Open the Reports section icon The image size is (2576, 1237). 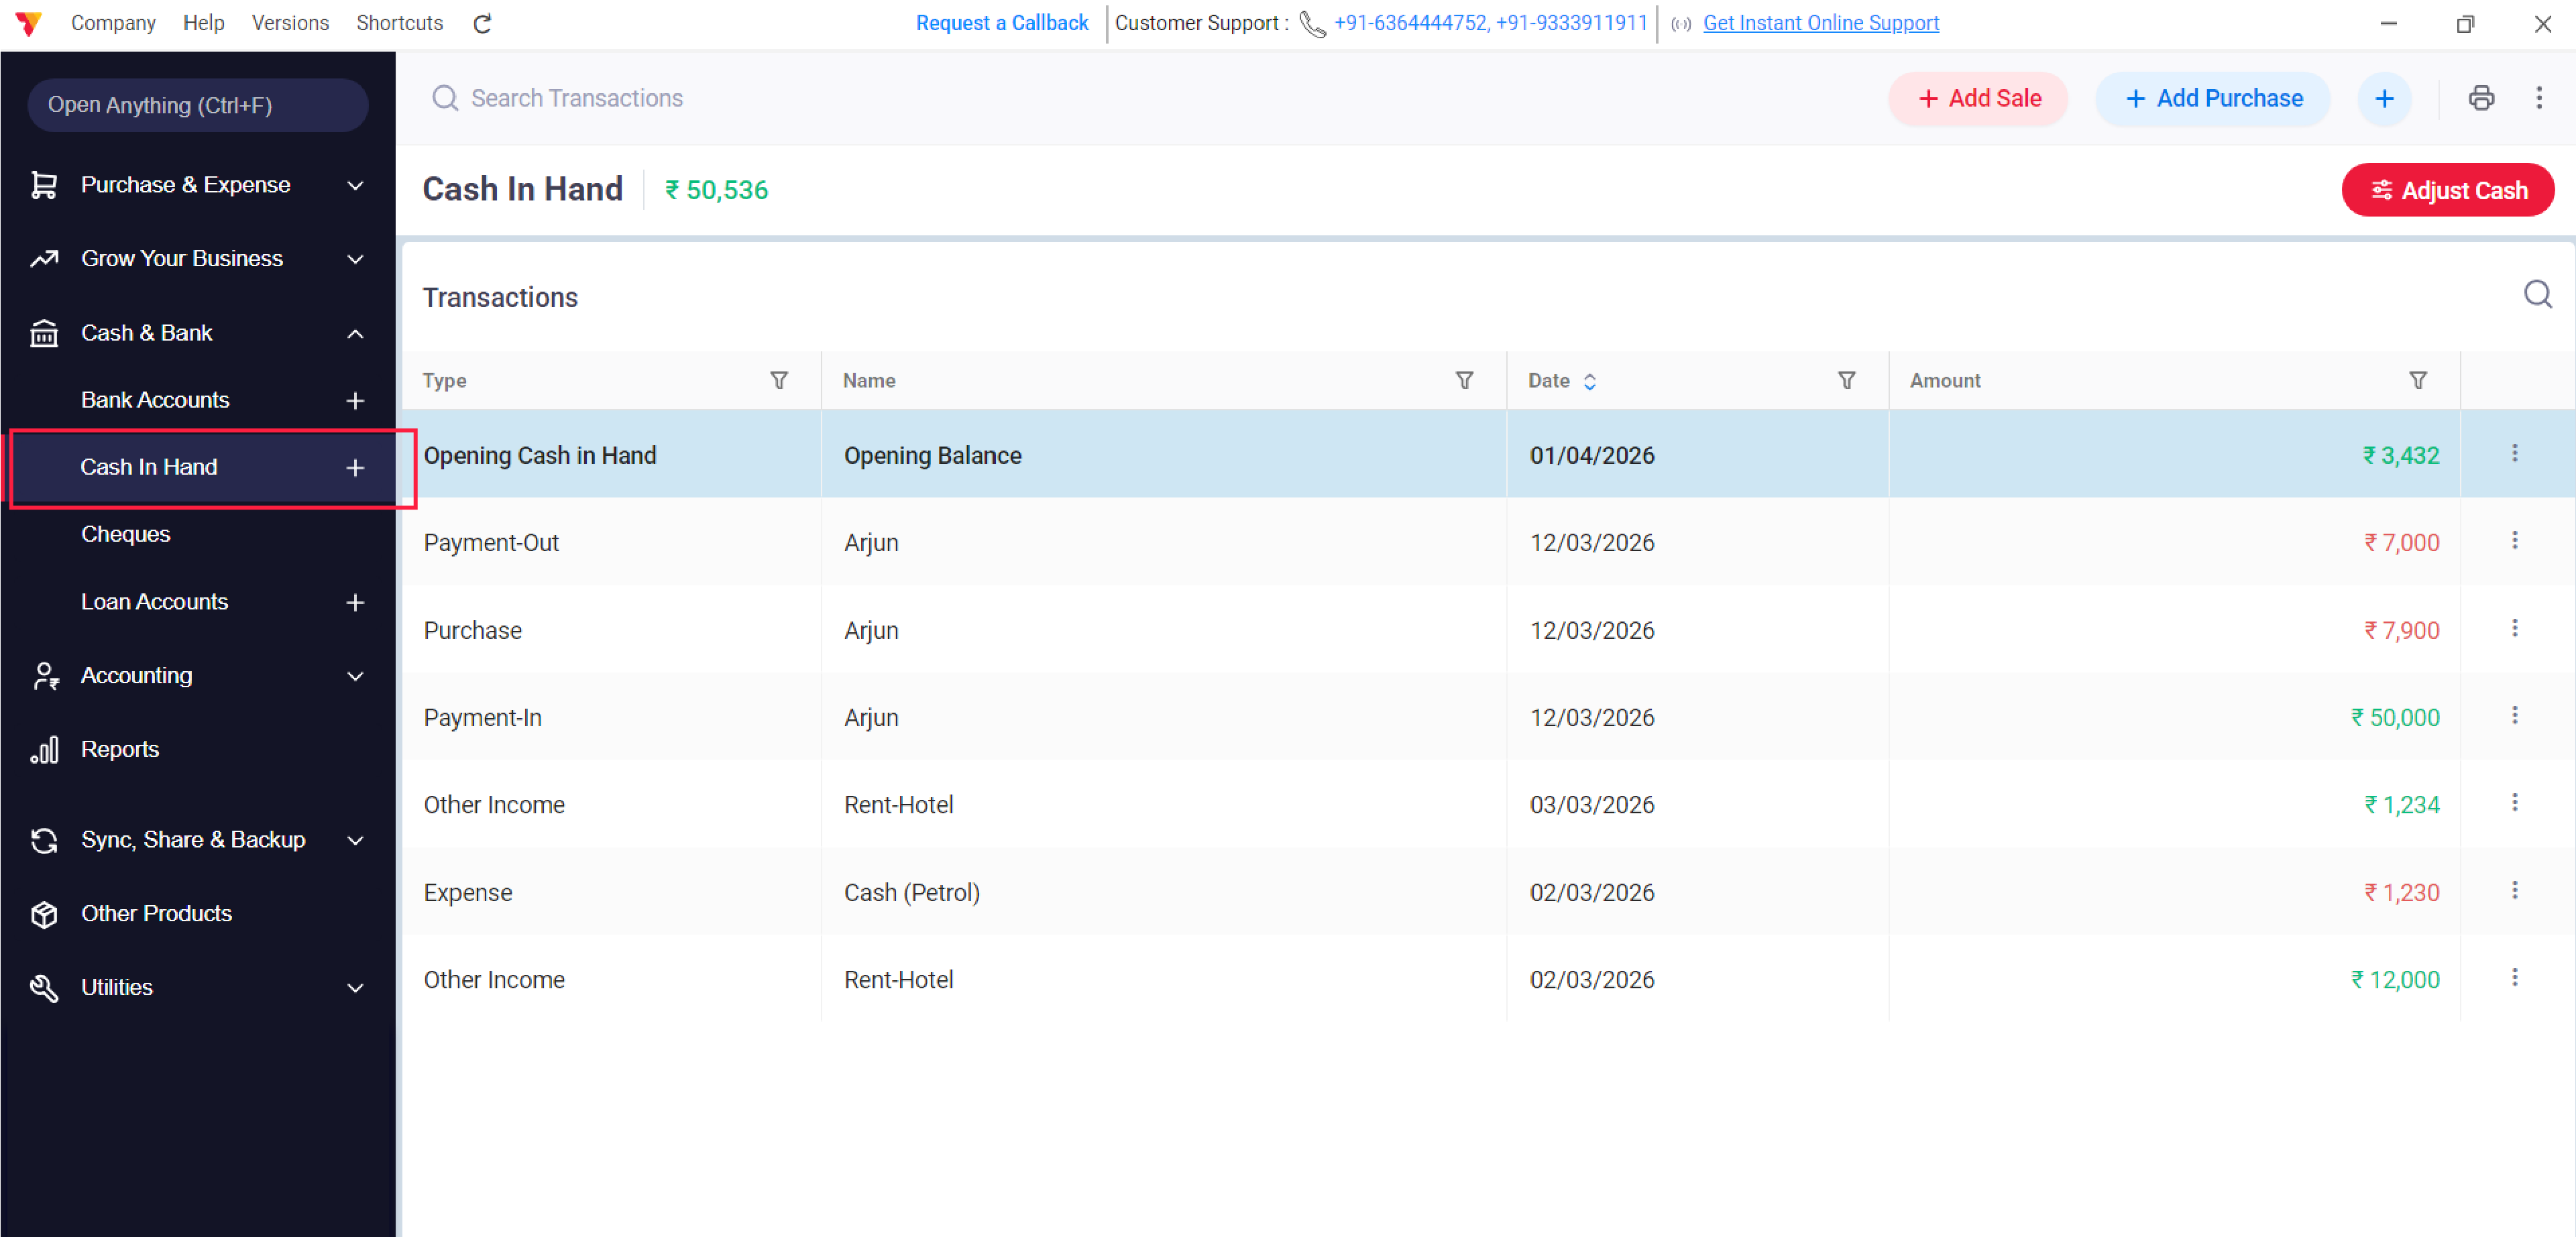(44, 749)
